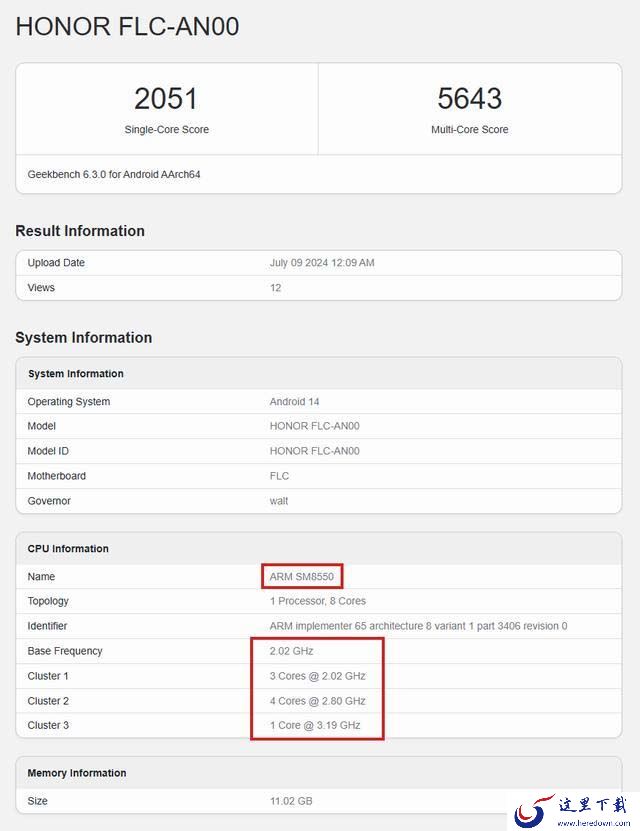Click the 2051 single-core score
This screenshot has width=640, height=831.
tap(166, 99)
